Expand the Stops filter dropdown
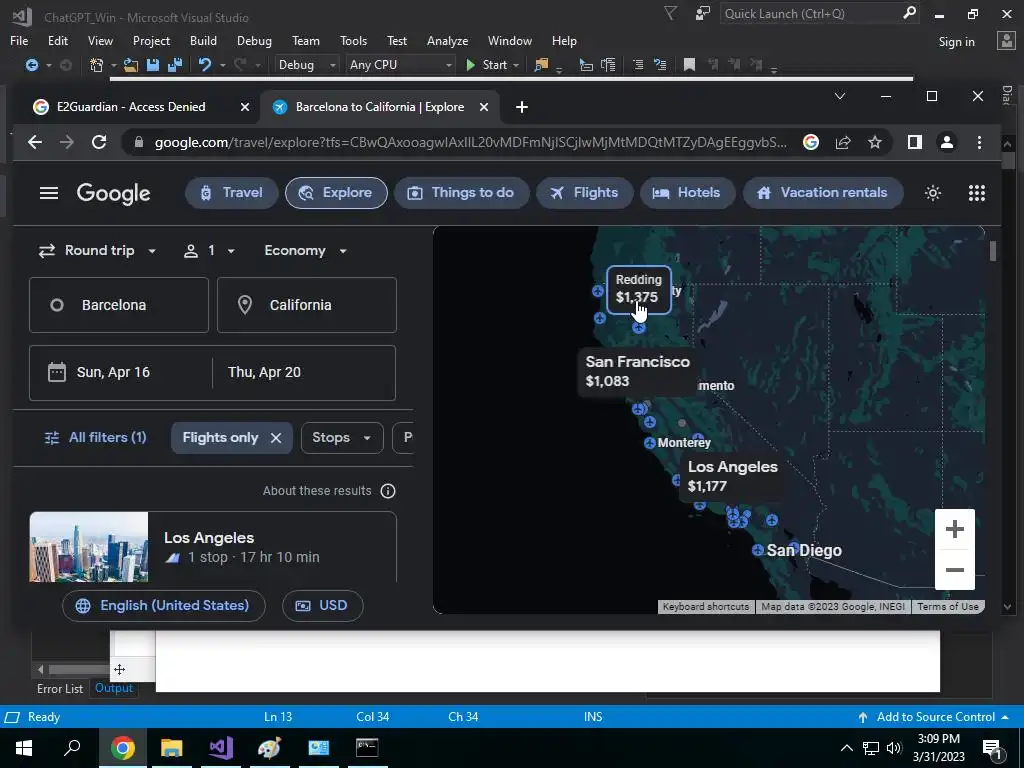 pos(342,438)
